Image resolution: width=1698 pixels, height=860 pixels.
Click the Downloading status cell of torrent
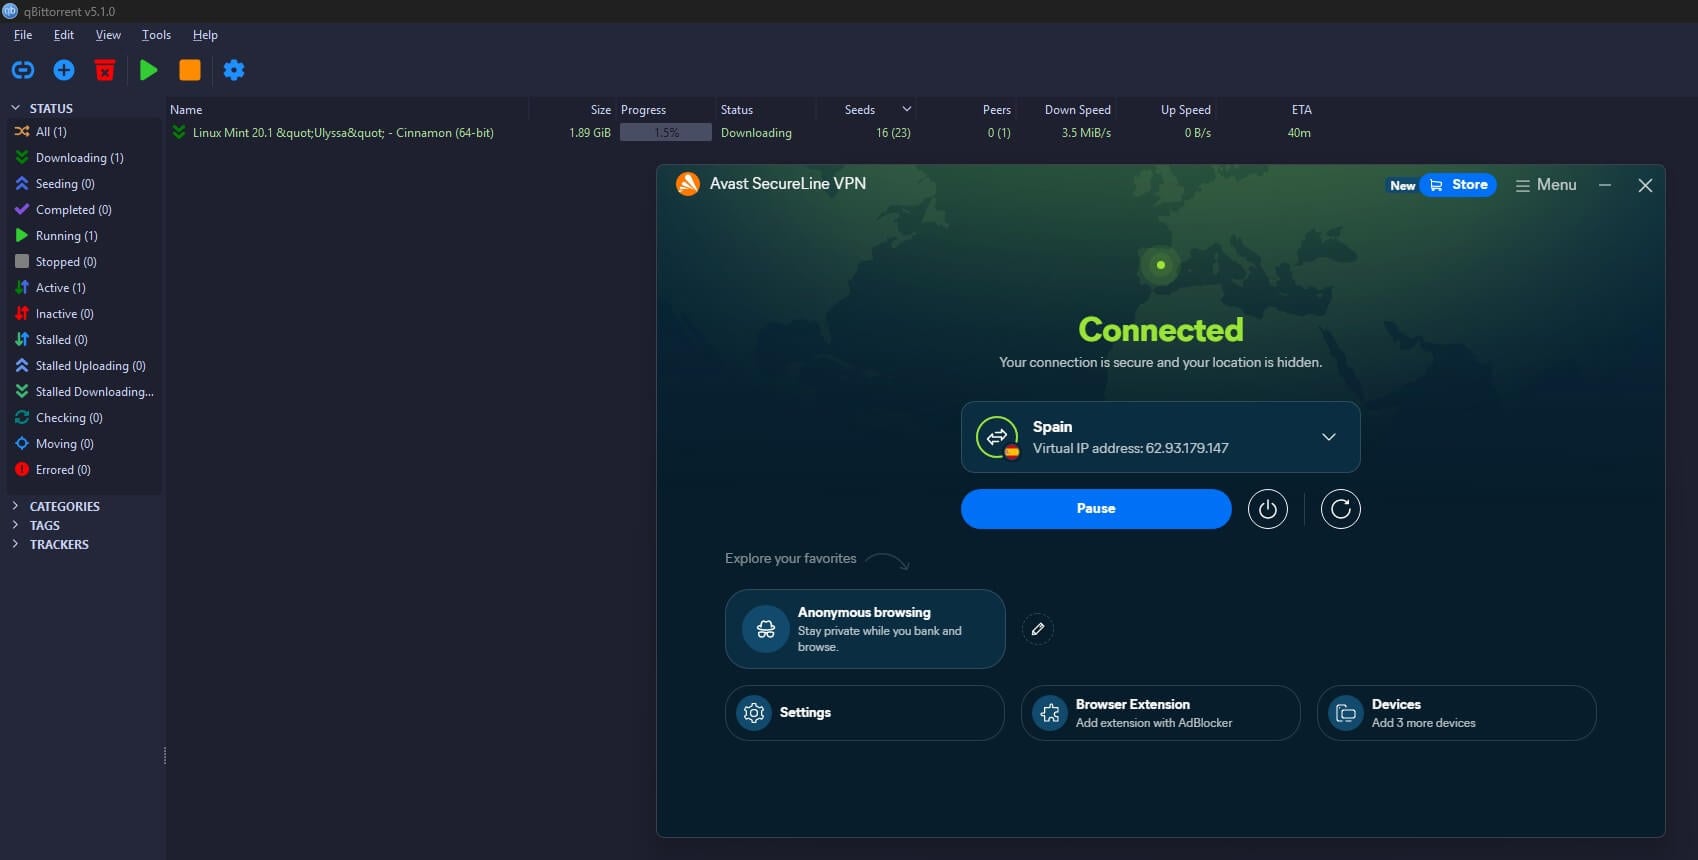coord(756,133)
